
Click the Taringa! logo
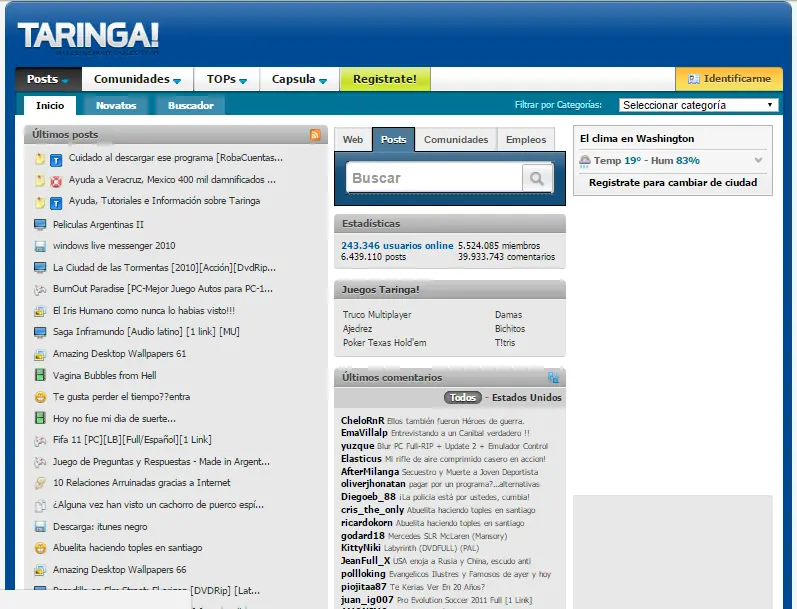pos(88,37)
